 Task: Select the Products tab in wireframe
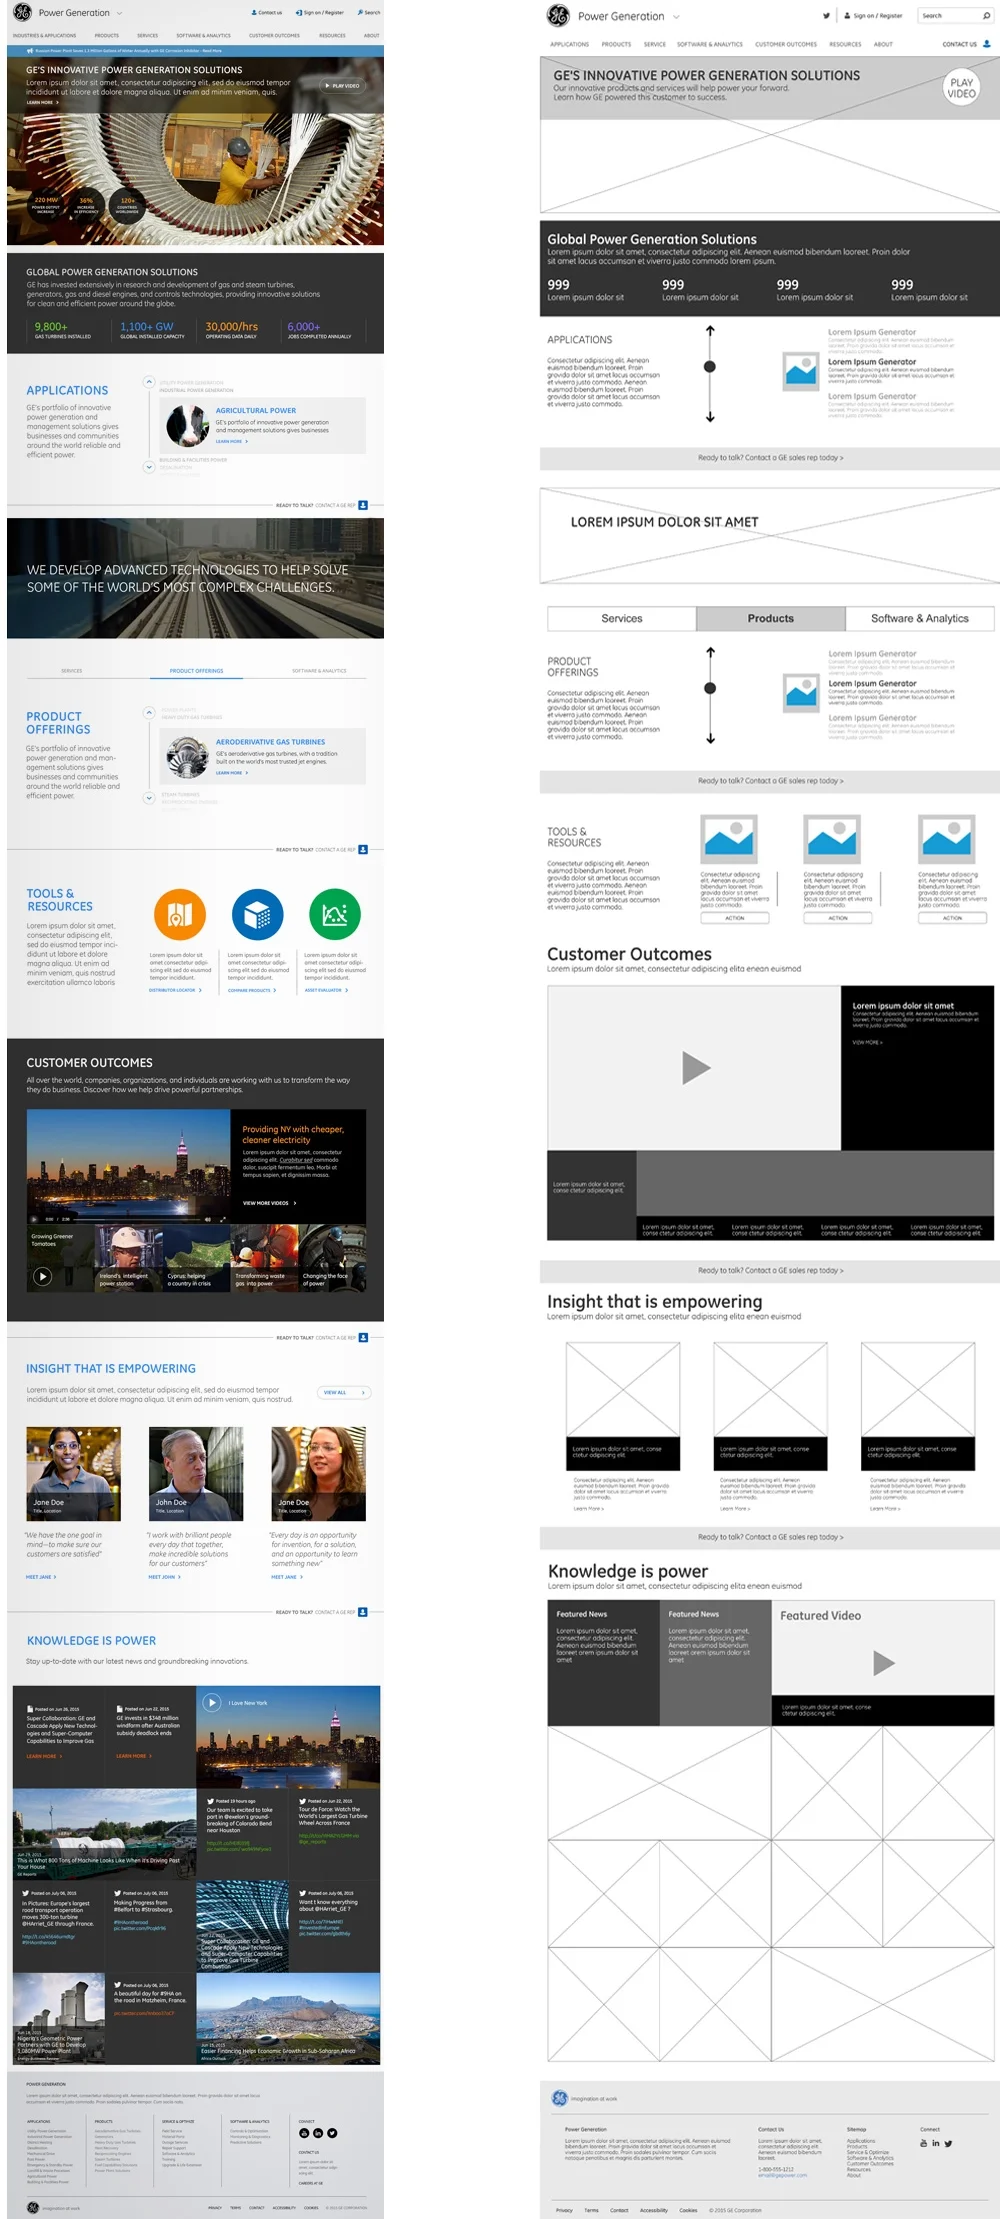pos(770,619)
